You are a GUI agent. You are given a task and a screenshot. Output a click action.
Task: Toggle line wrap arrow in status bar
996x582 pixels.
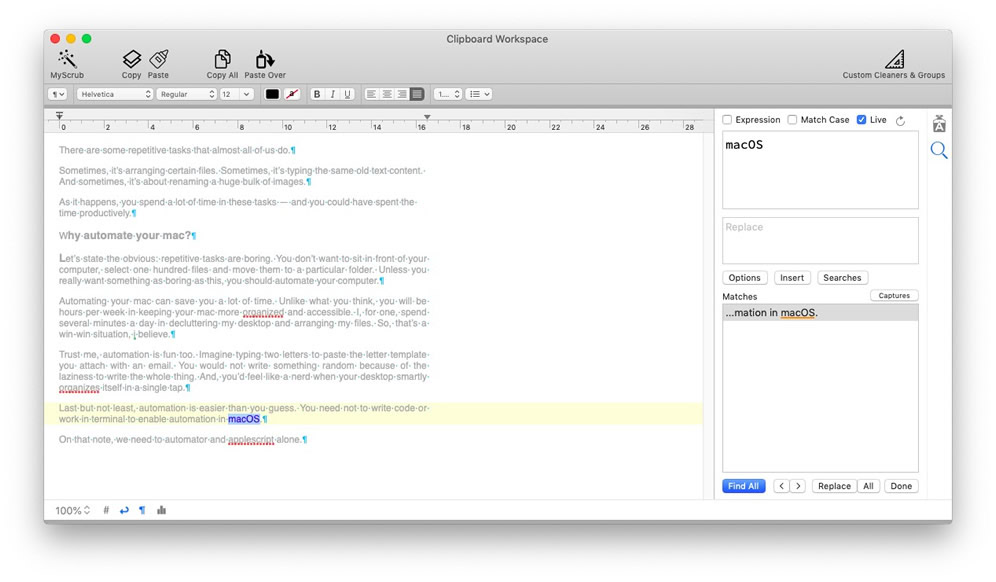124,510
